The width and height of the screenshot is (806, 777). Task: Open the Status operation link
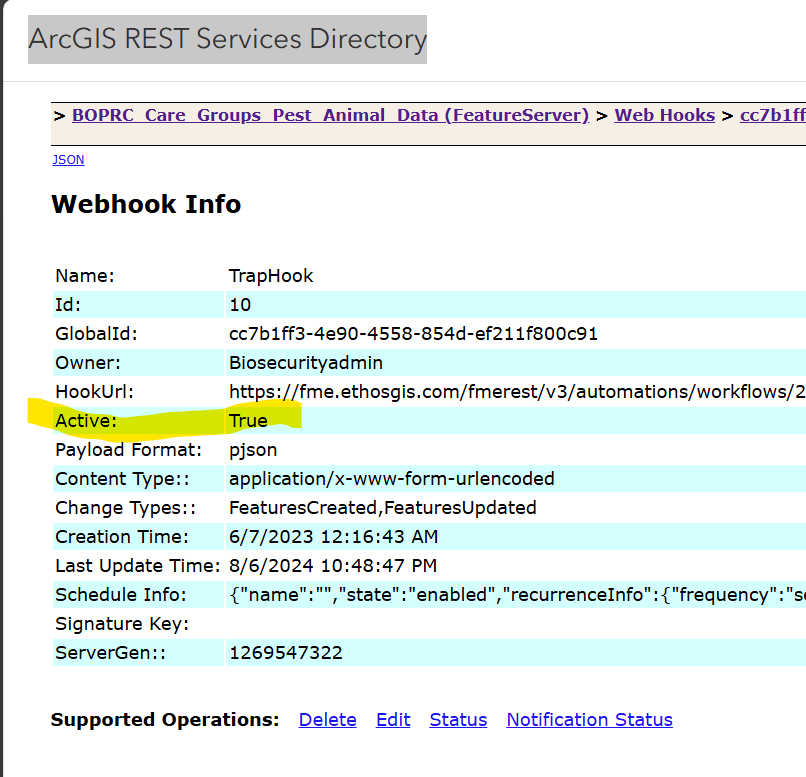click(458, 720)
